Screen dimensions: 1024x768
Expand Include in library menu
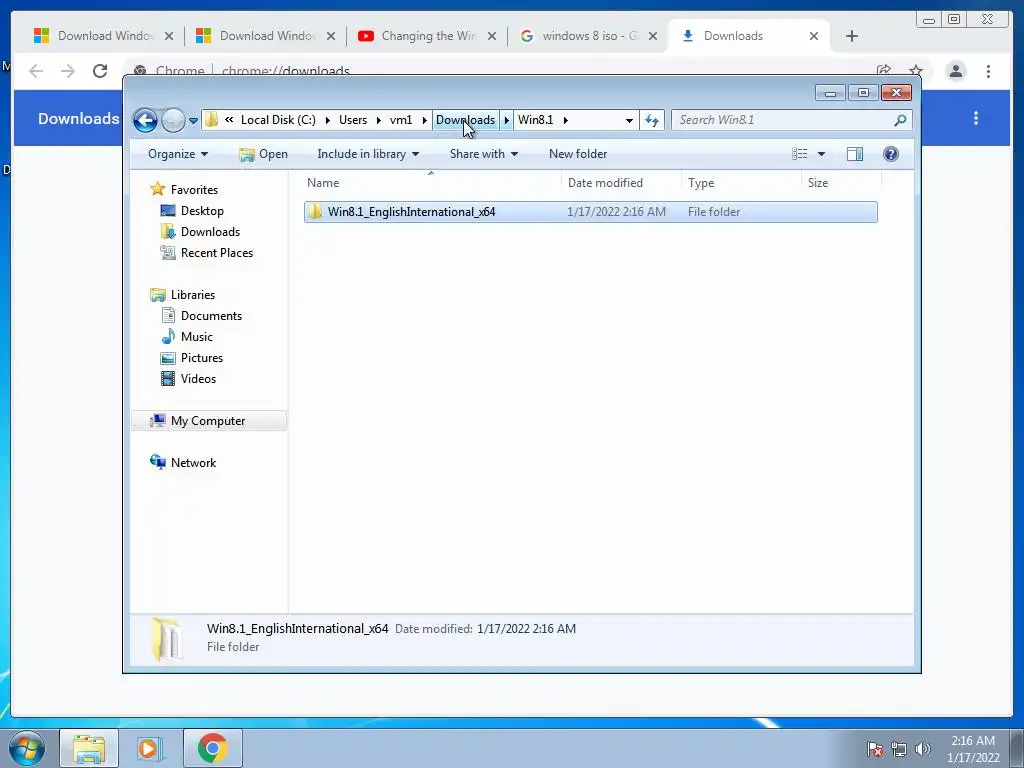[368, 154]
